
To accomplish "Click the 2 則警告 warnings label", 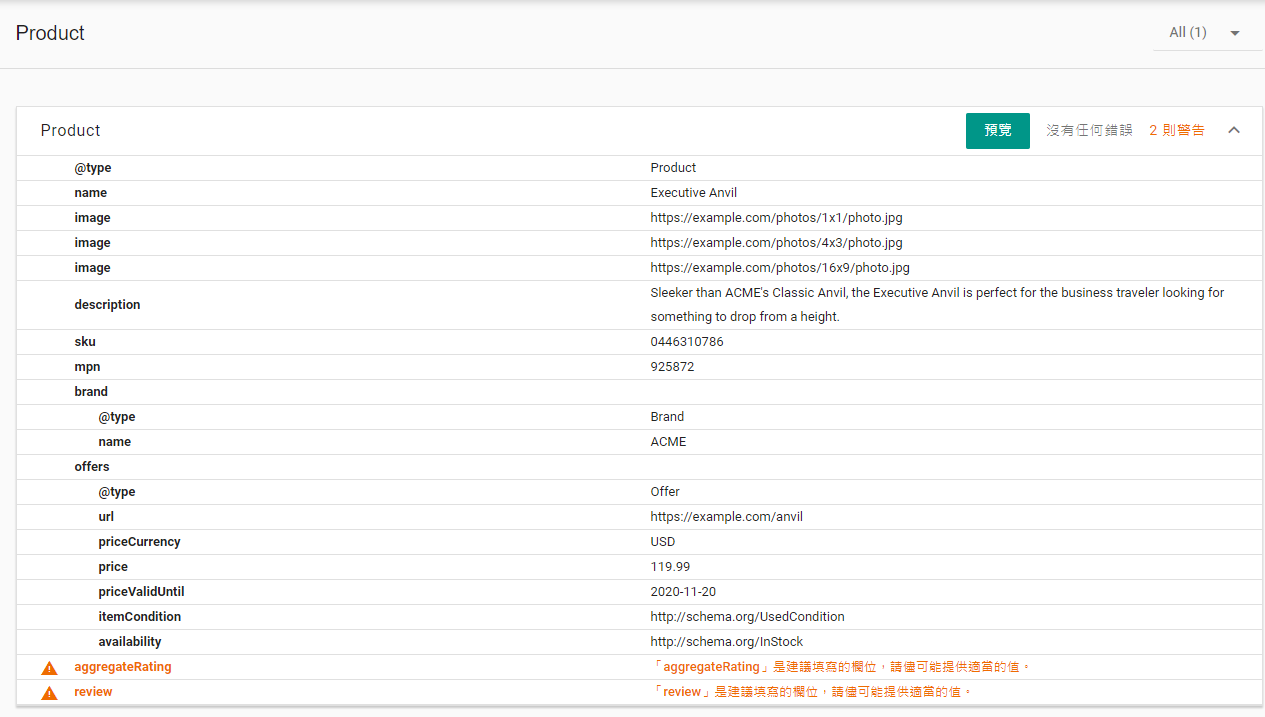I will pyautogui.click(x=1176, y=130).
